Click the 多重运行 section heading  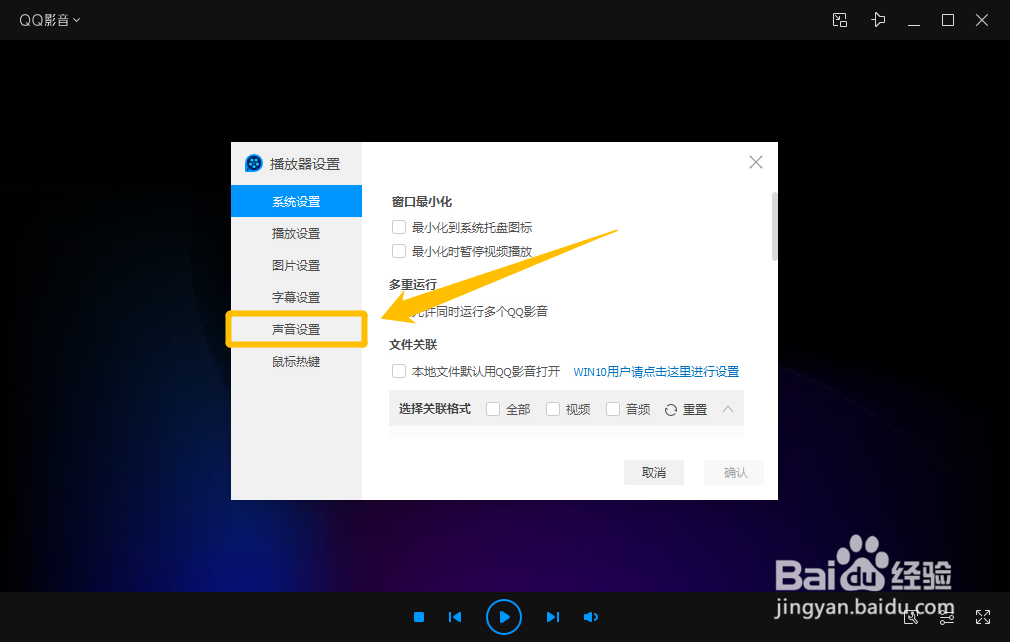[413, 284]
